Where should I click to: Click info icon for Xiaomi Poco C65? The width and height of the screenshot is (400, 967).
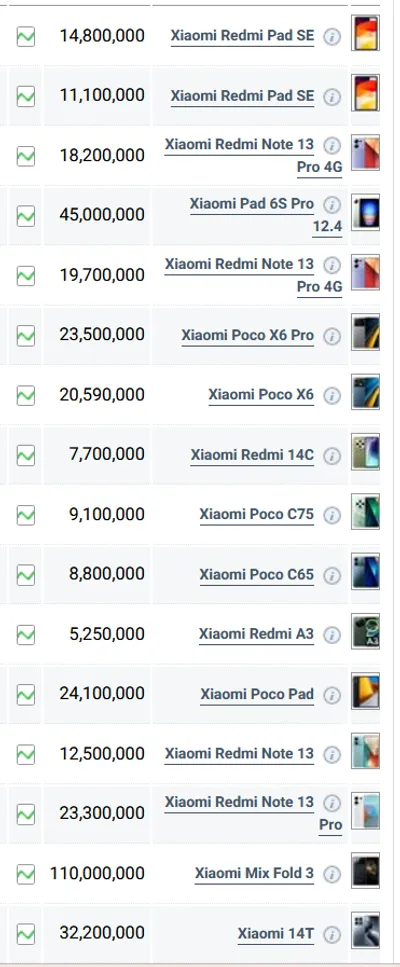[x=332, y=575]
